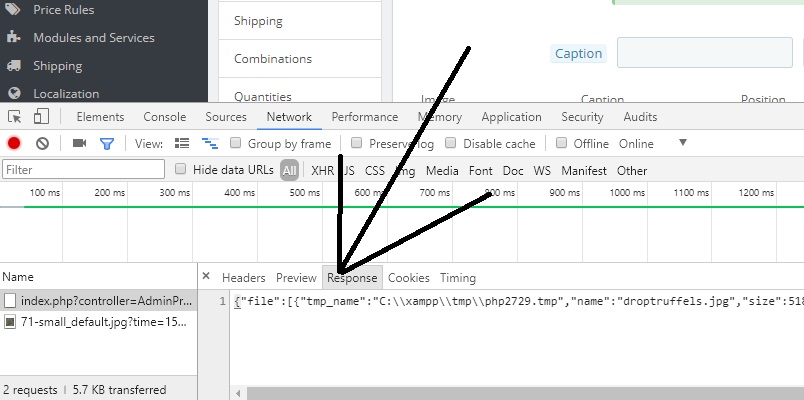Filter requests by WS
Viewport: 804px width, 400px height.
(x=542, y=171)
